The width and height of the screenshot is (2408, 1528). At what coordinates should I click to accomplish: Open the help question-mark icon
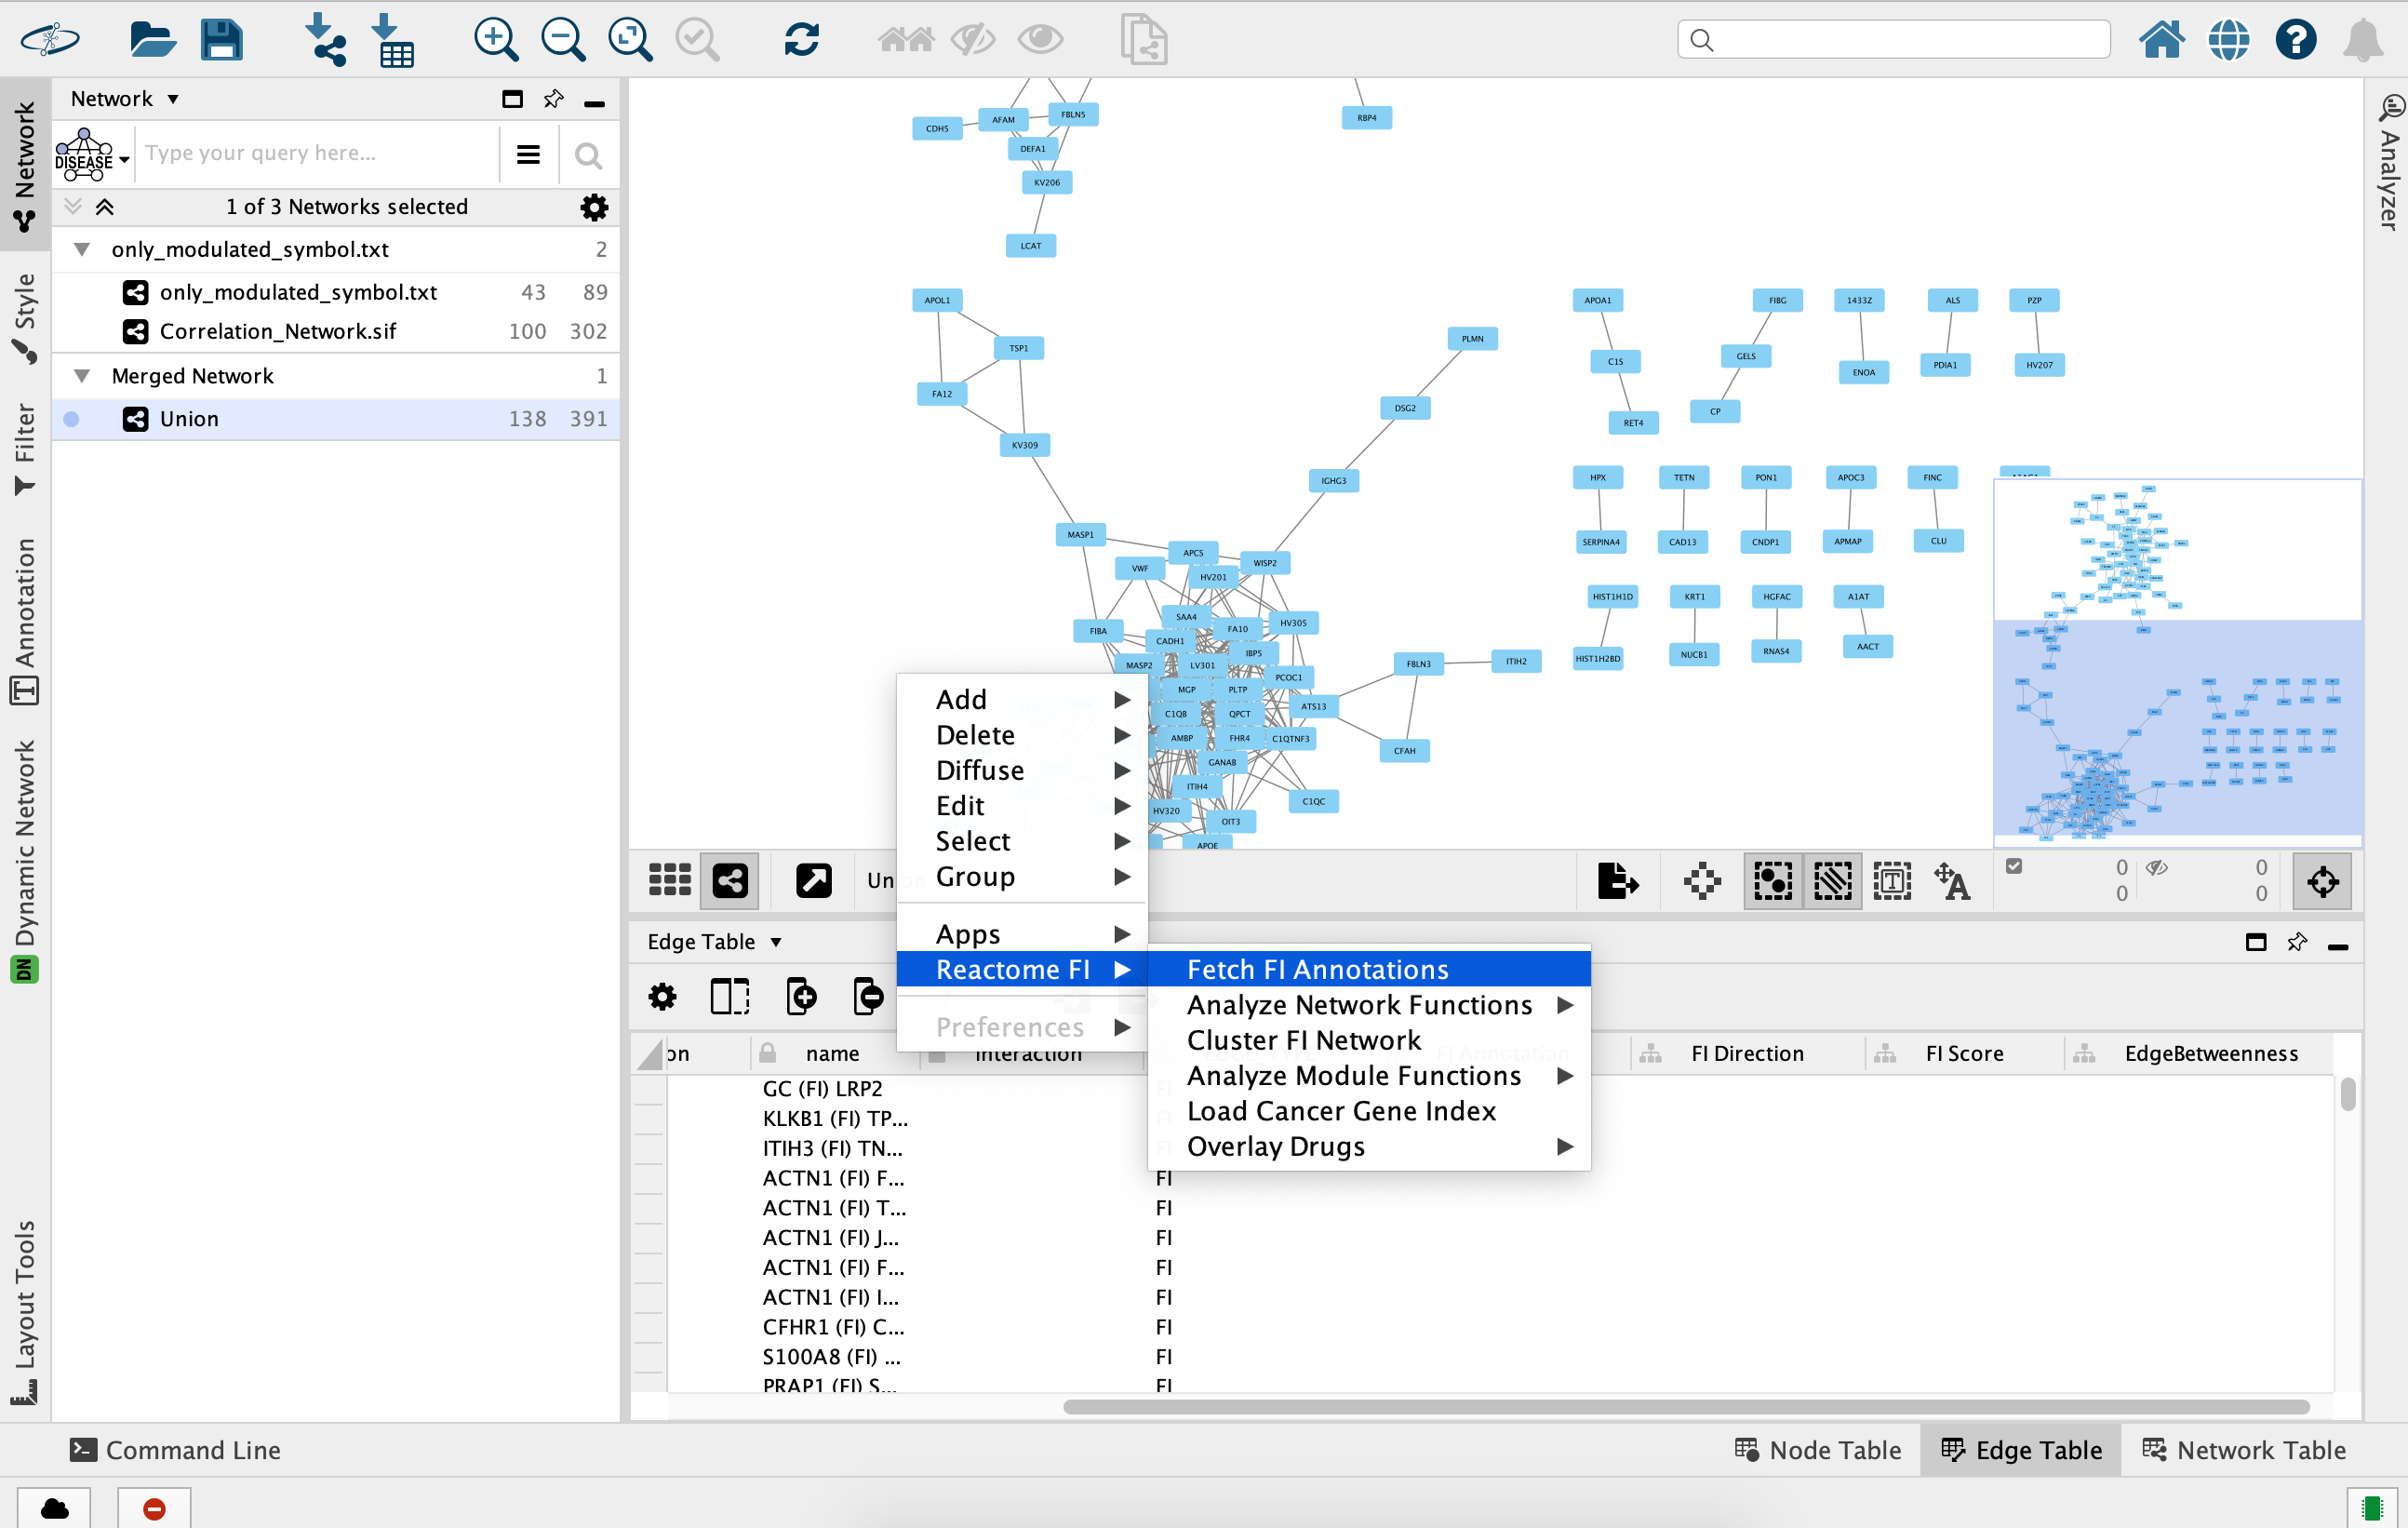[2296, 40]
